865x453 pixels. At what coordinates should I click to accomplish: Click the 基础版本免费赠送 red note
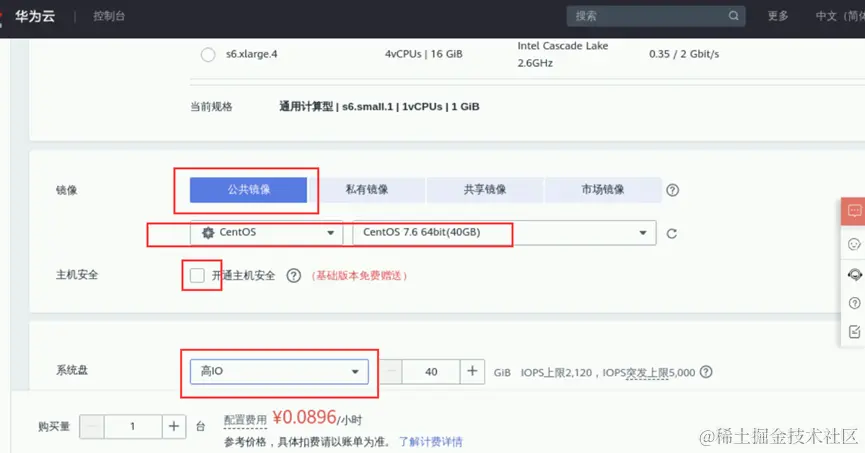359,275
